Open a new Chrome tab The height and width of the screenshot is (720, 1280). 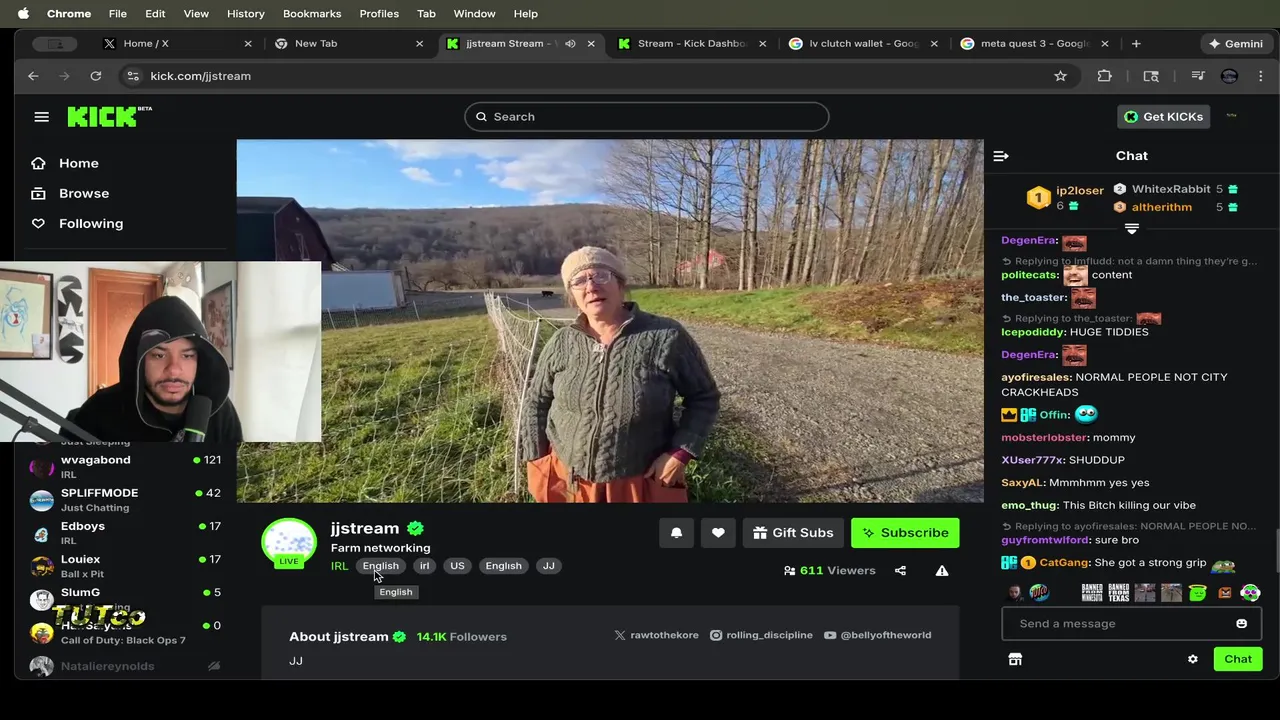pos(1136,44)
